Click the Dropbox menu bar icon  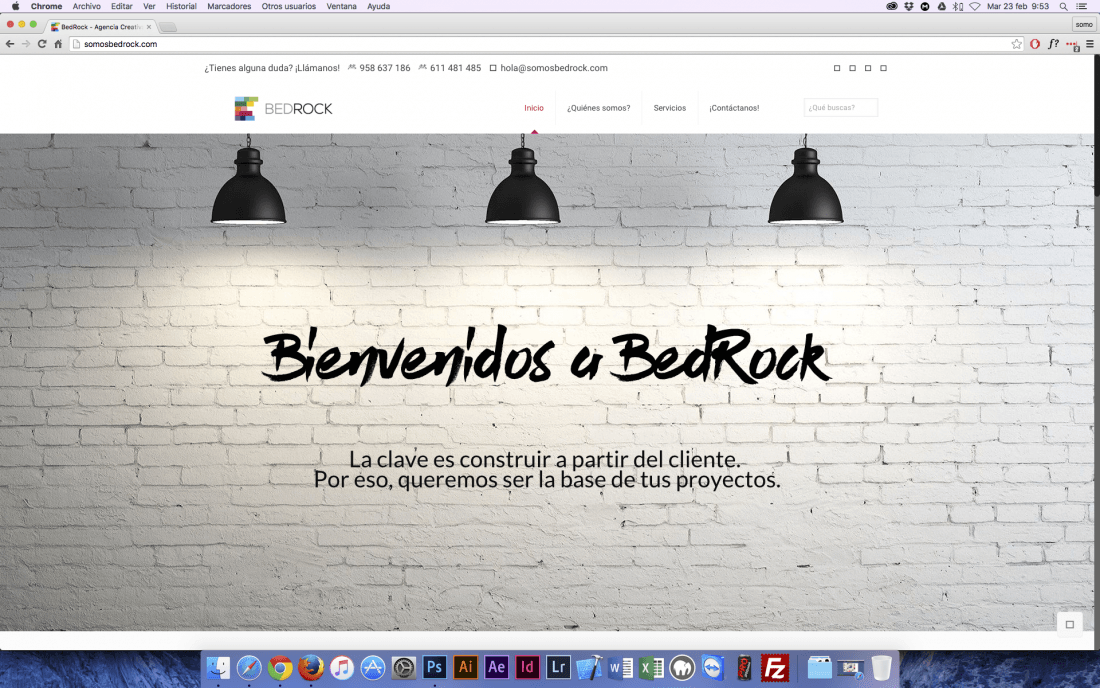[x=908, y=6]
